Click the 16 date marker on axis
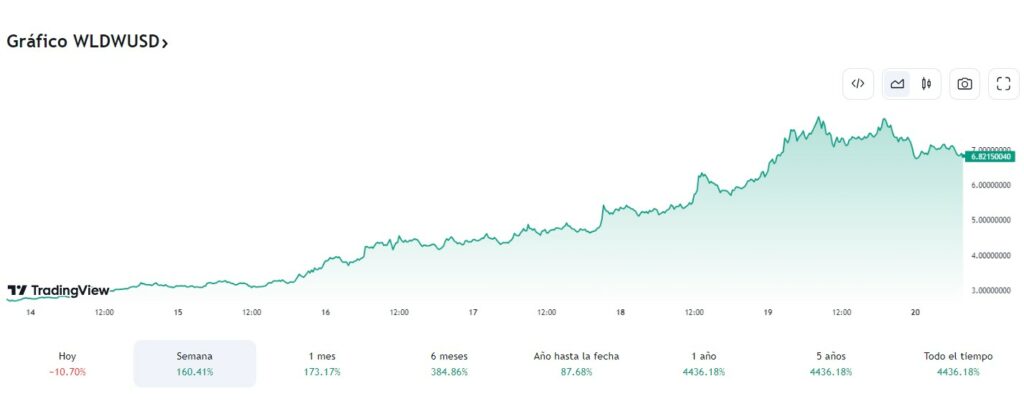This screenshot has height=404, width=1024. 326,312
